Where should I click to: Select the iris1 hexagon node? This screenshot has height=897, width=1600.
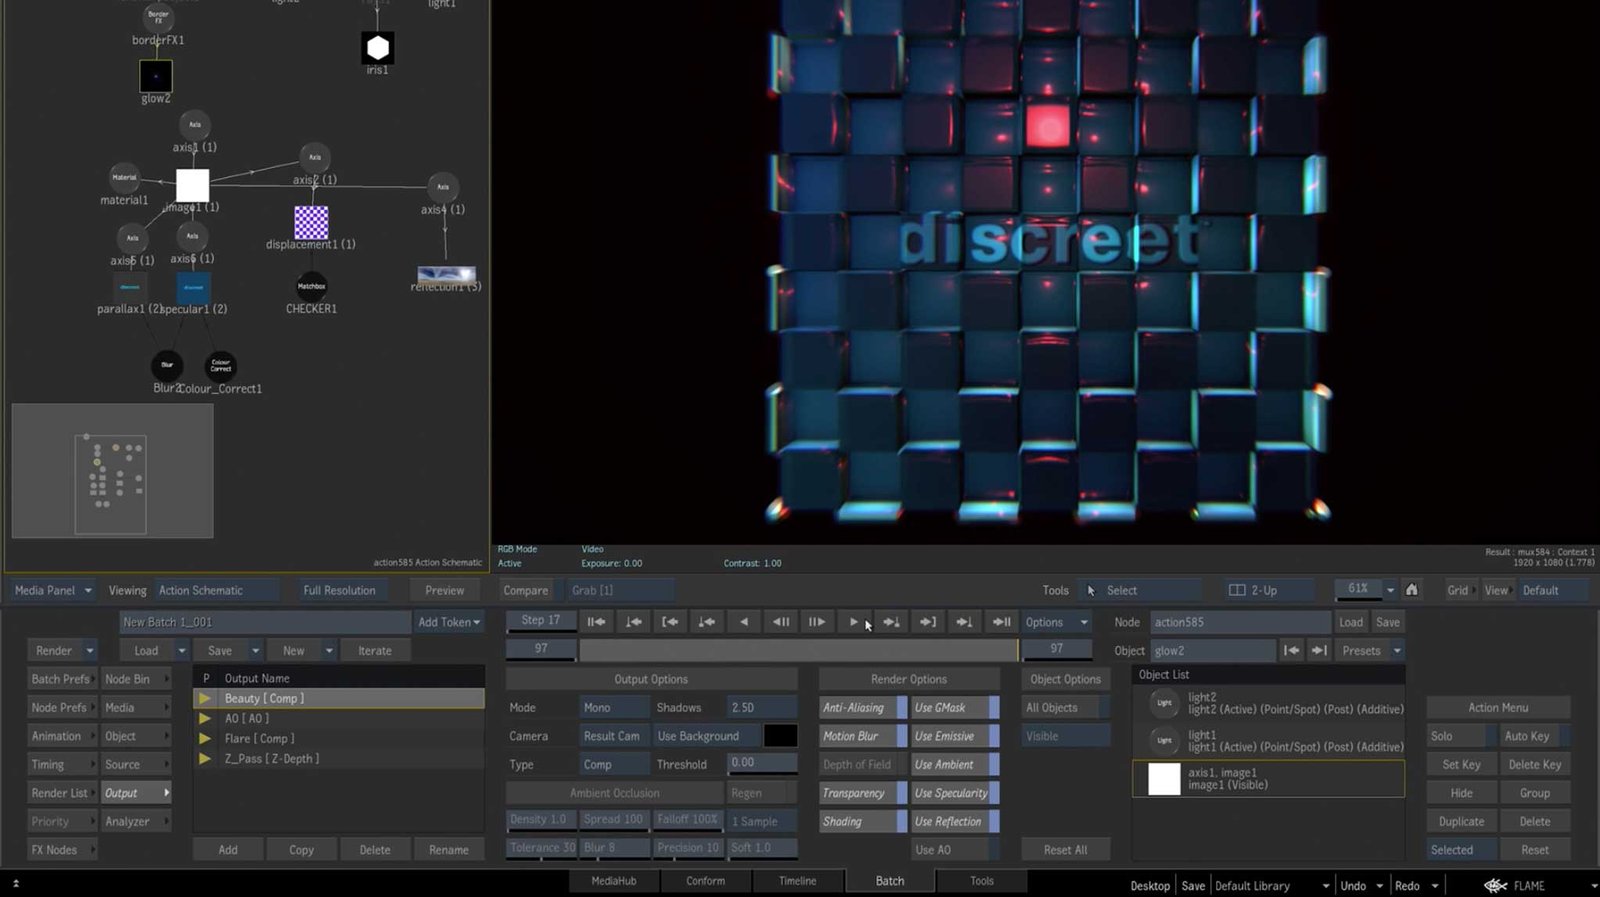[377, 48]
